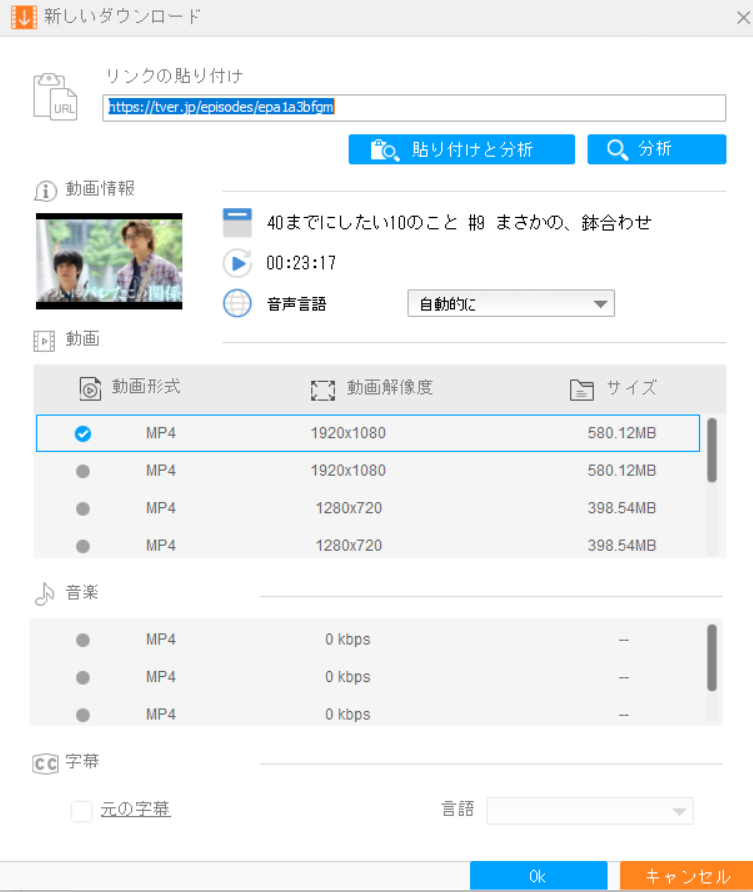Enable the 元の字幕 checkbox
This screenshot has height=892, width=753.
[82, 810]
